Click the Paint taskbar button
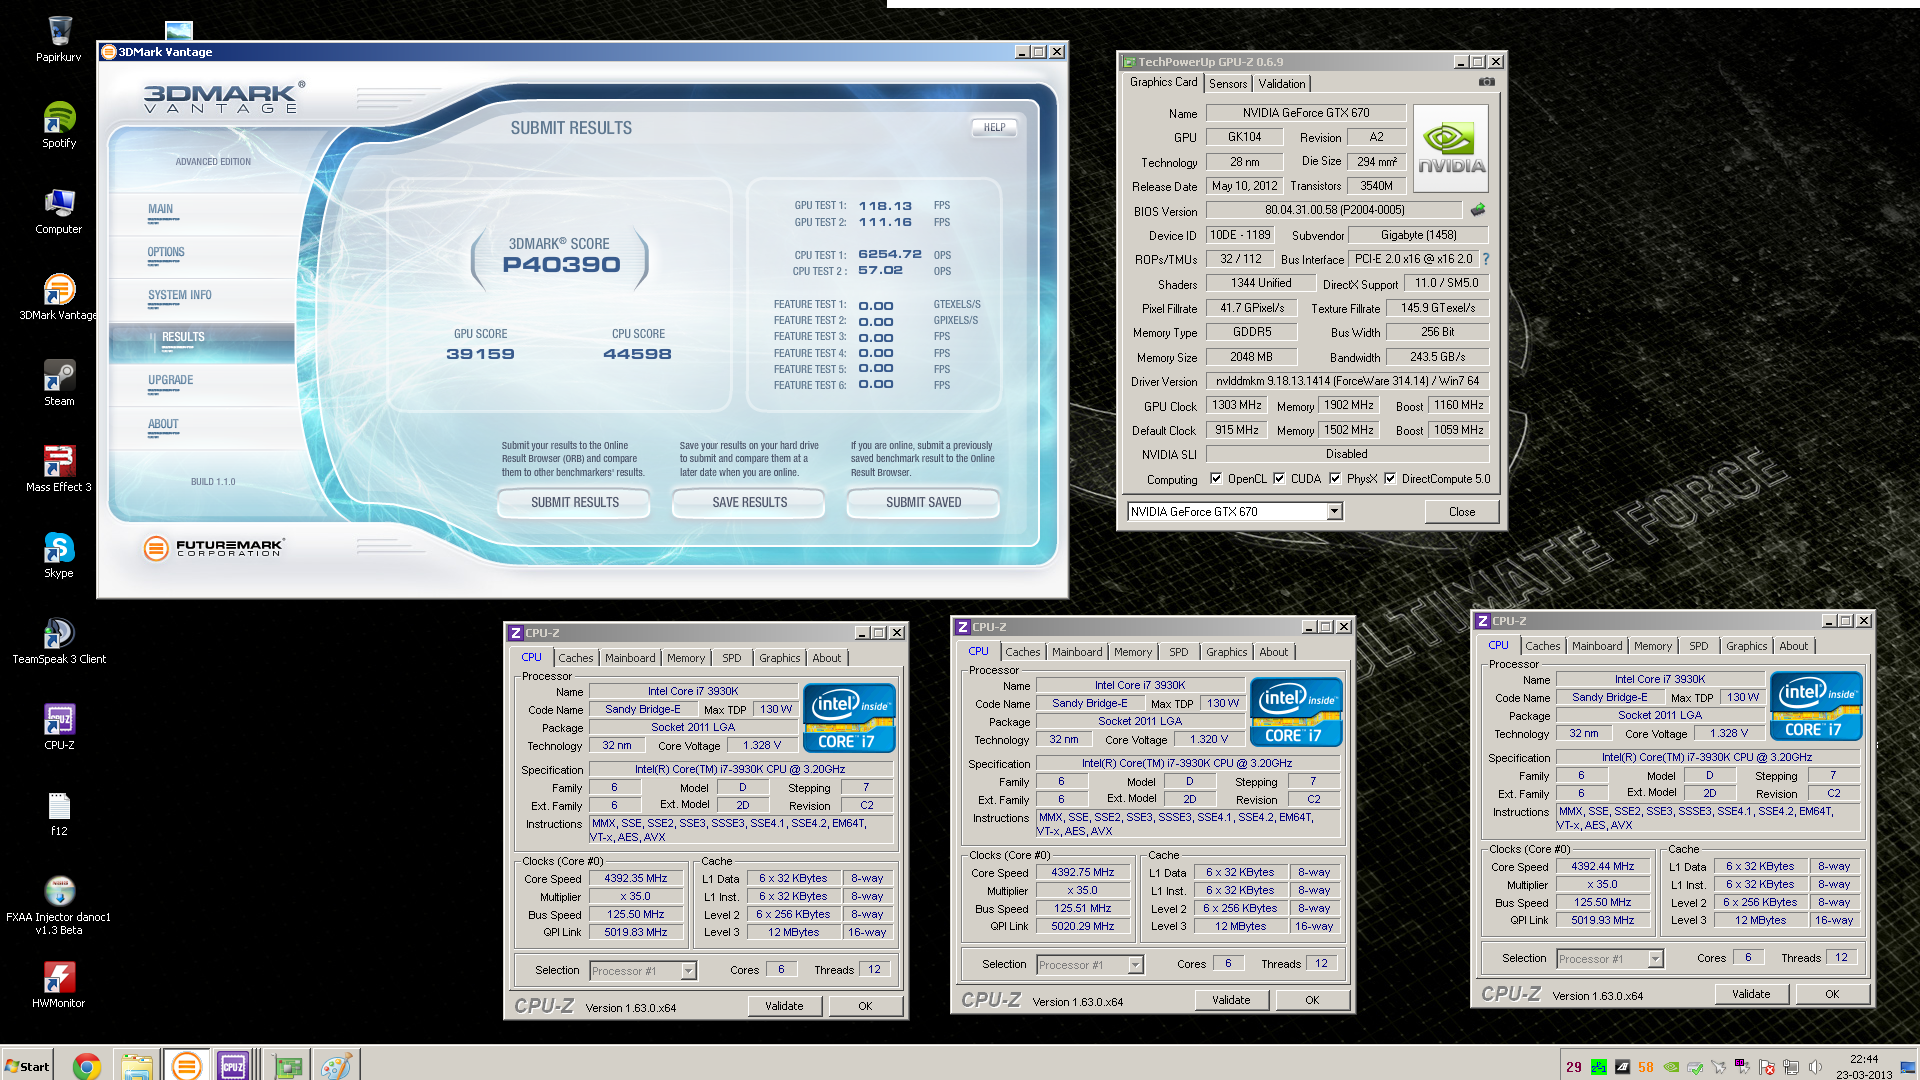 pos(336,1066)
